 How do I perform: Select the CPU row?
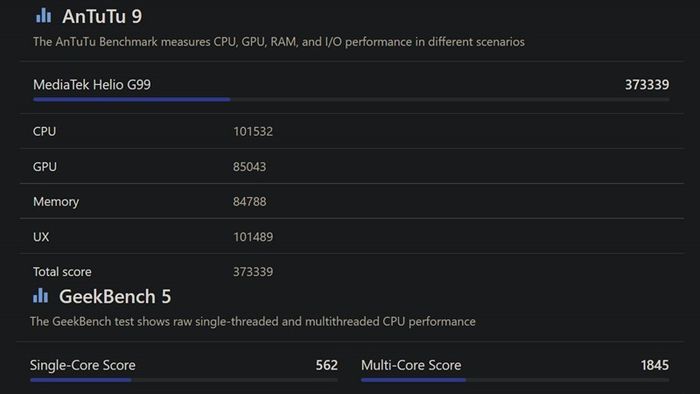[352, 131]
